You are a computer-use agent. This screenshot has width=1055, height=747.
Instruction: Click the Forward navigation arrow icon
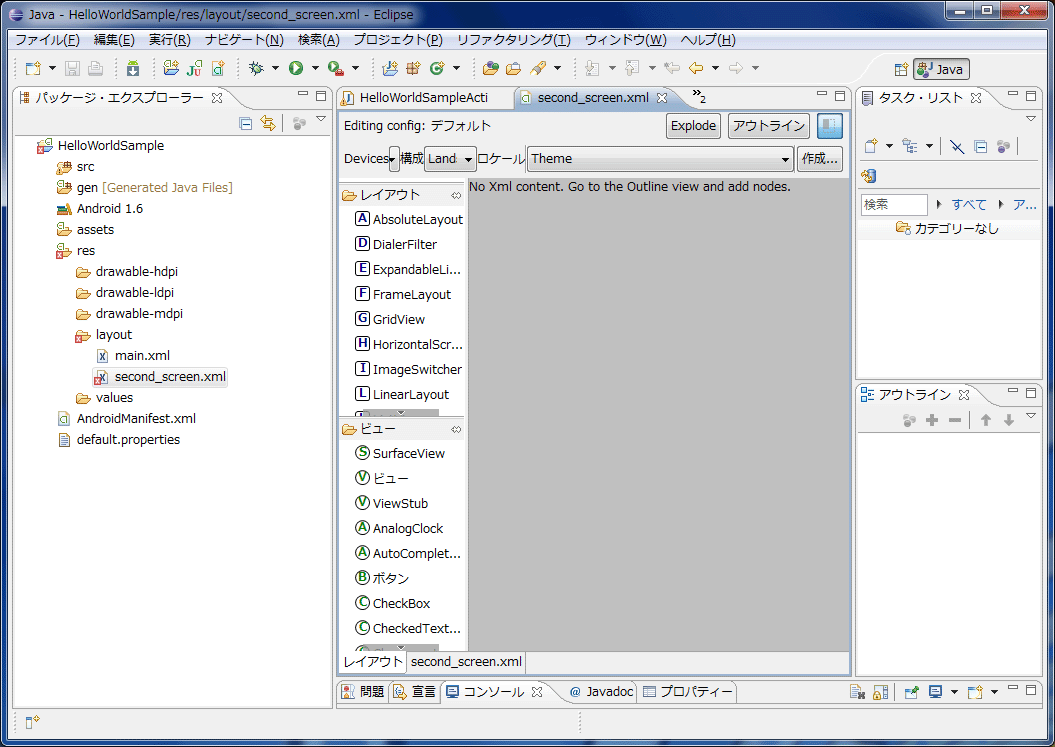point(736,68)
